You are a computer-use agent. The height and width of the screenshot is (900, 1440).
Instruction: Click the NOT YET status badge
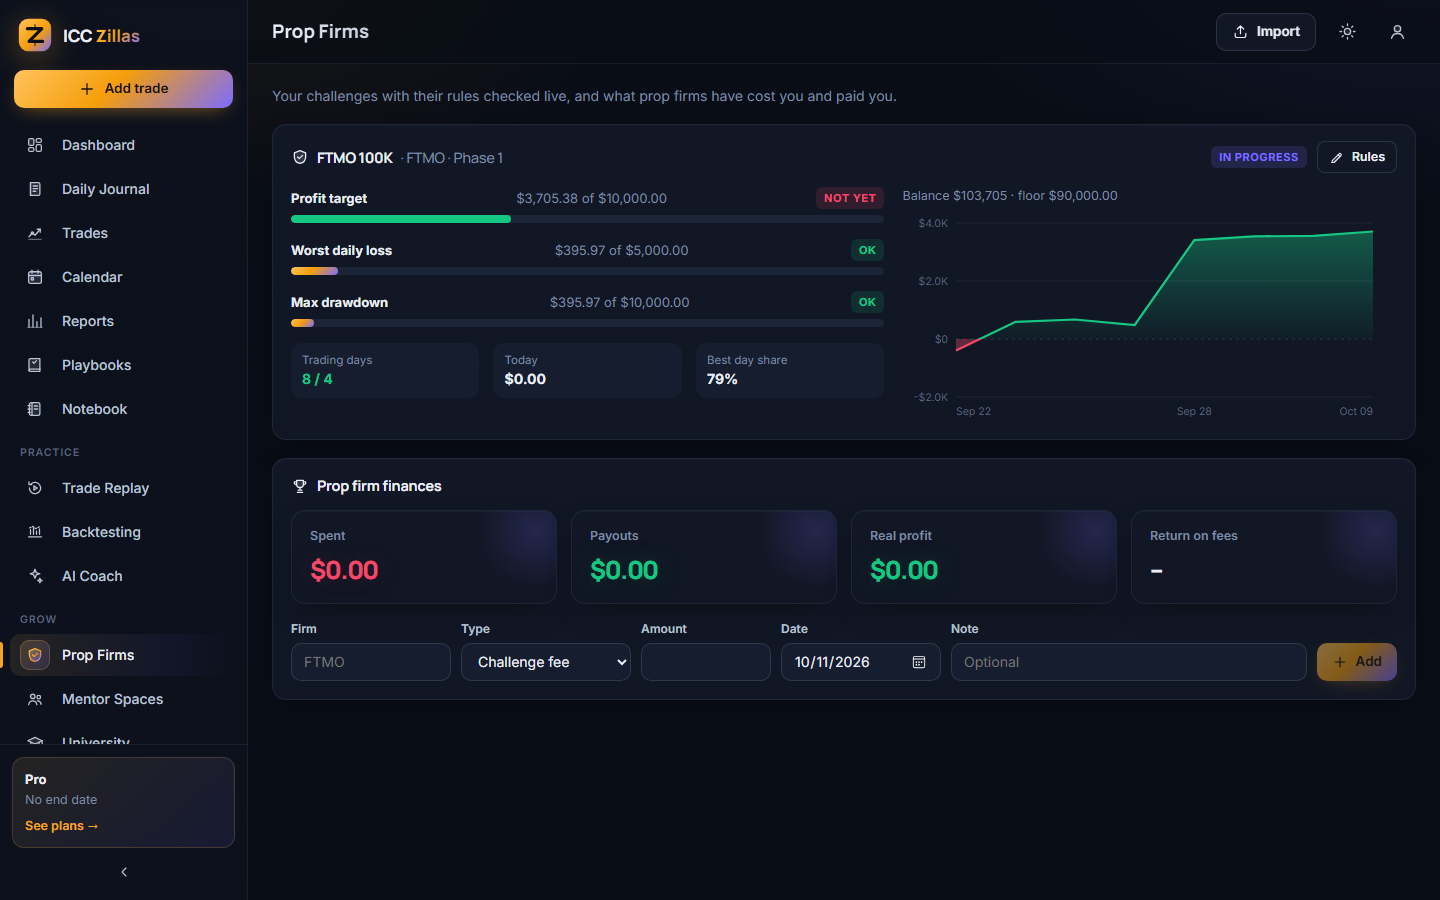pyautogui.click(x=850, y=198)
